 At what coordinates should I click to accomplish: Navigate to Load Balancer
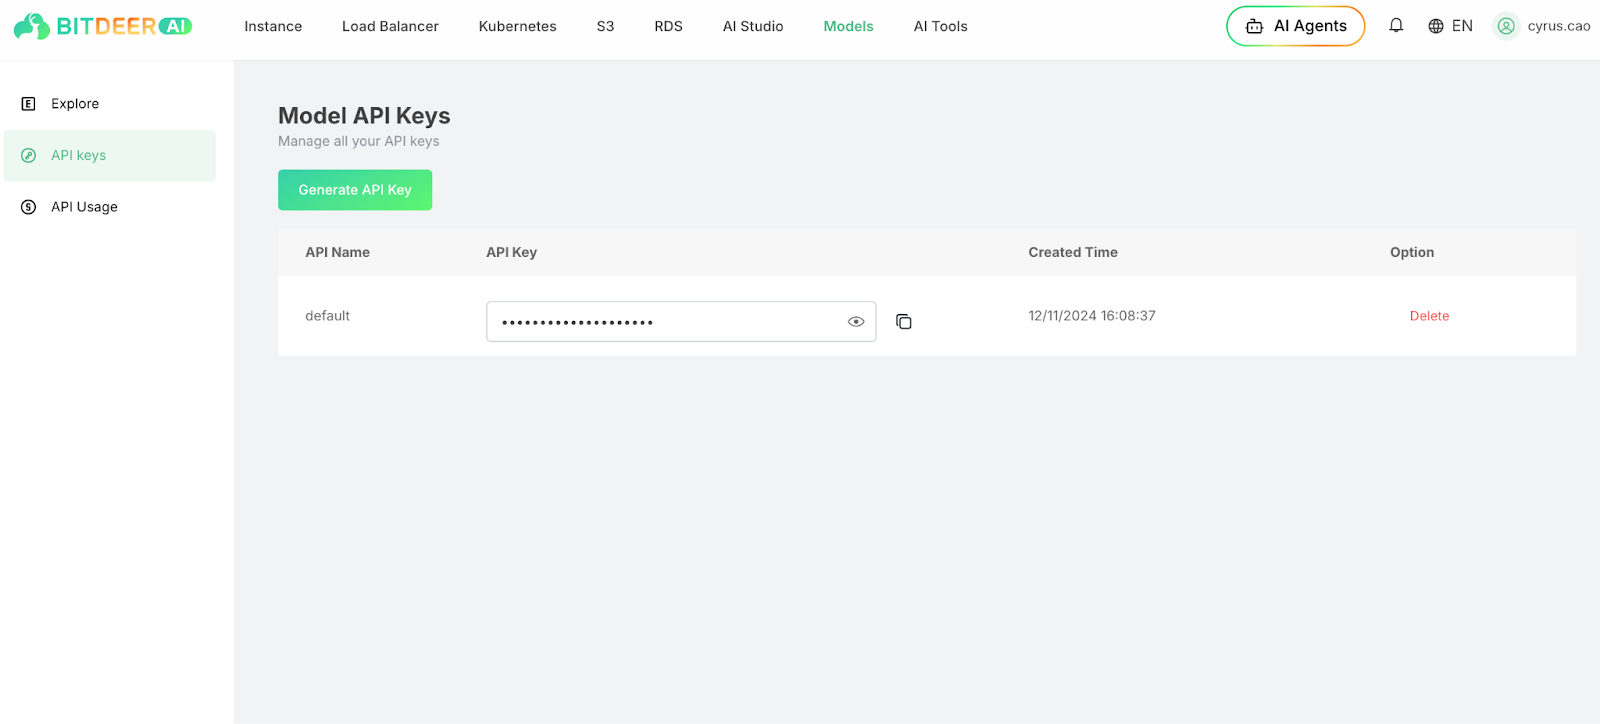pos(390,27)
